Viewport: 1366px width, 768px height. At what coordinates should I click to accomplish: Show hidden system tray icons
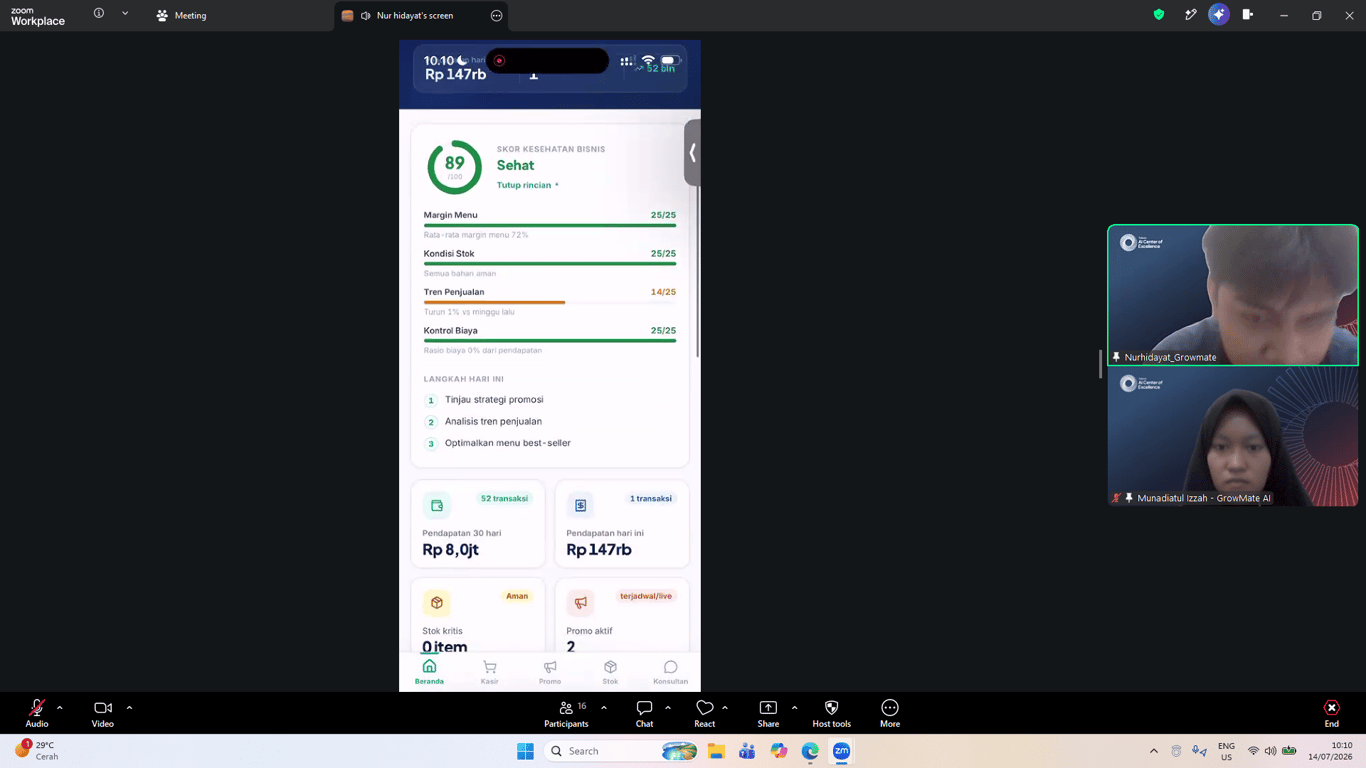point(1154,751)
